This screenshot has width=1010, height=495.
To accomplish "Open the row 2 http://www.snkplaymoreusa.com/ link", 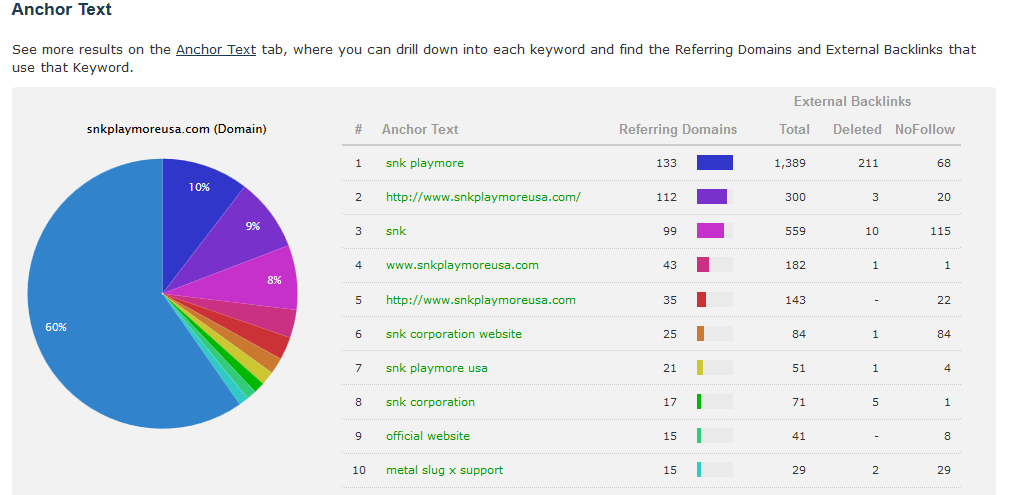I will pyautogui.click(x=483, y=197).
